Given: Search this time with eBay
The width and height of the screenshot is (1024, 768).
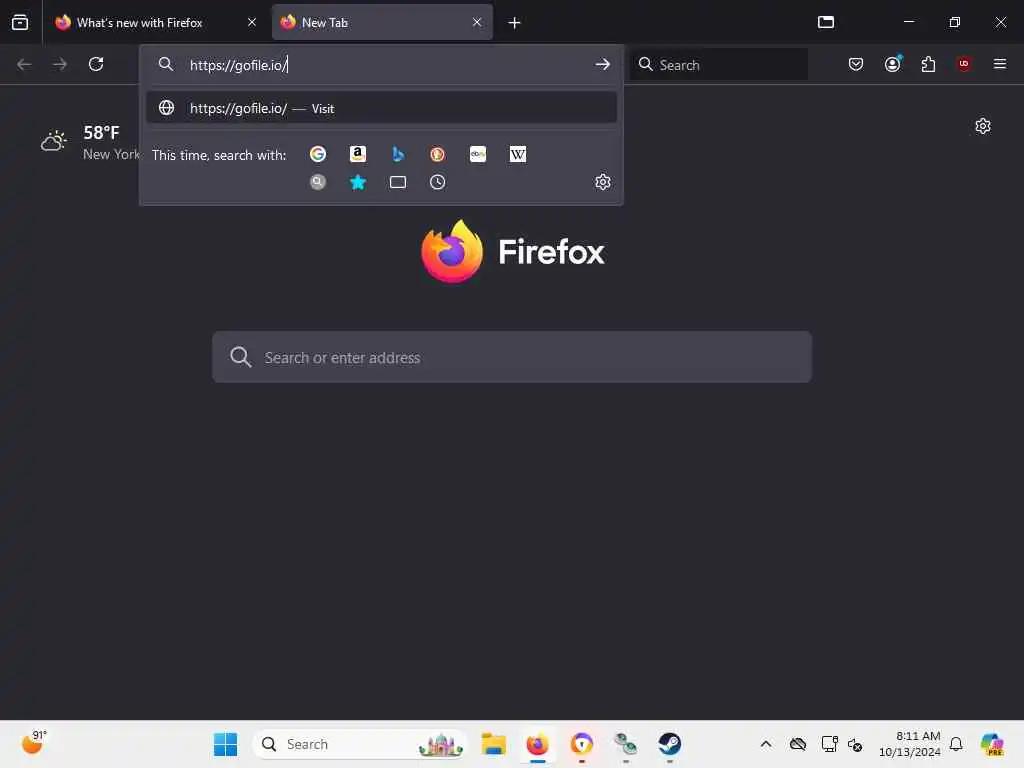Looking at the screenshot, I should click(x=478, y=154).
